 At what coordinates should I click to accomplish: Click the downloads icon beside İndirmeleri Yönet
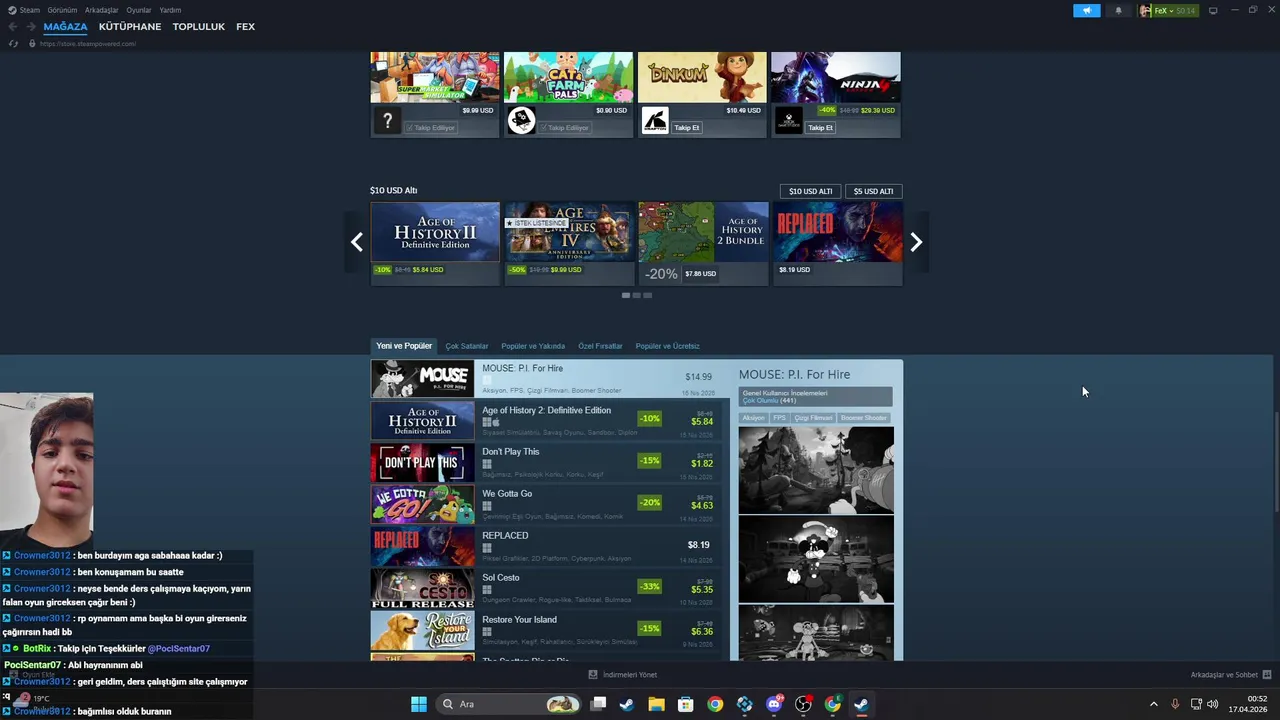click(x=593, y=675)
